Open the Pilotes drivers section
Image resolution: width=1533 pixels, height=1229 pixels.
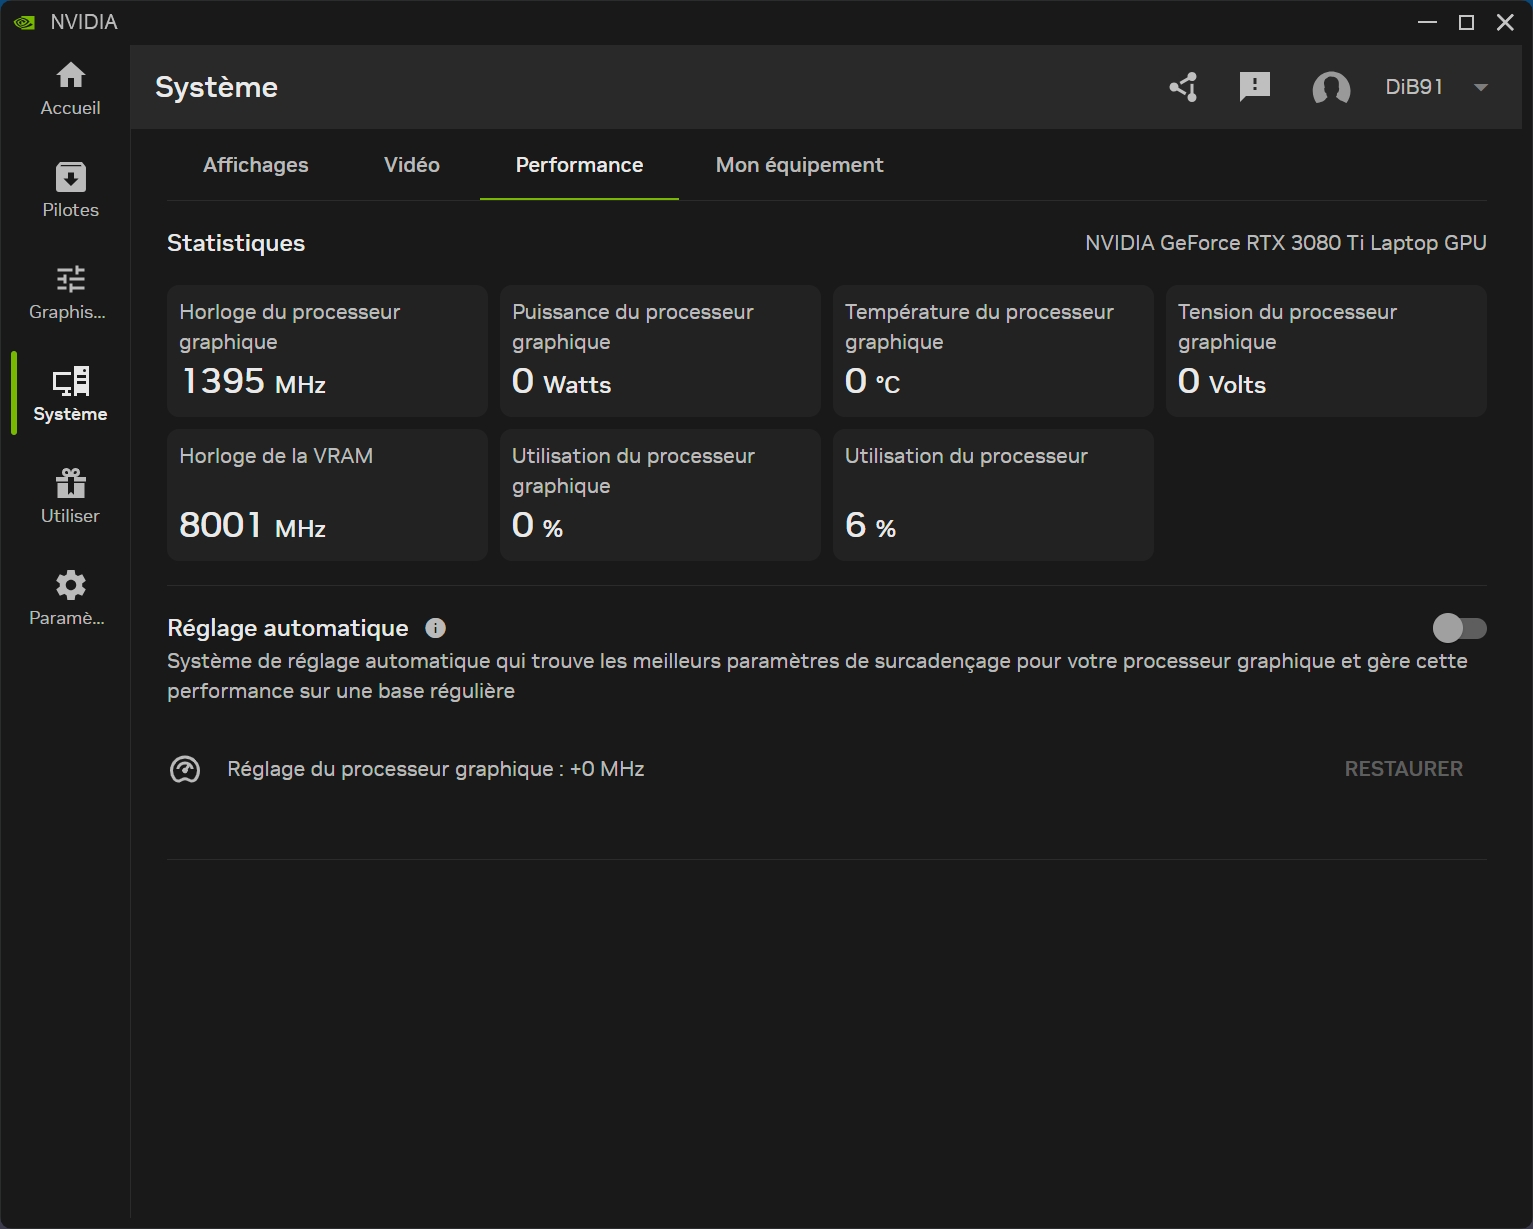[70, 189]
